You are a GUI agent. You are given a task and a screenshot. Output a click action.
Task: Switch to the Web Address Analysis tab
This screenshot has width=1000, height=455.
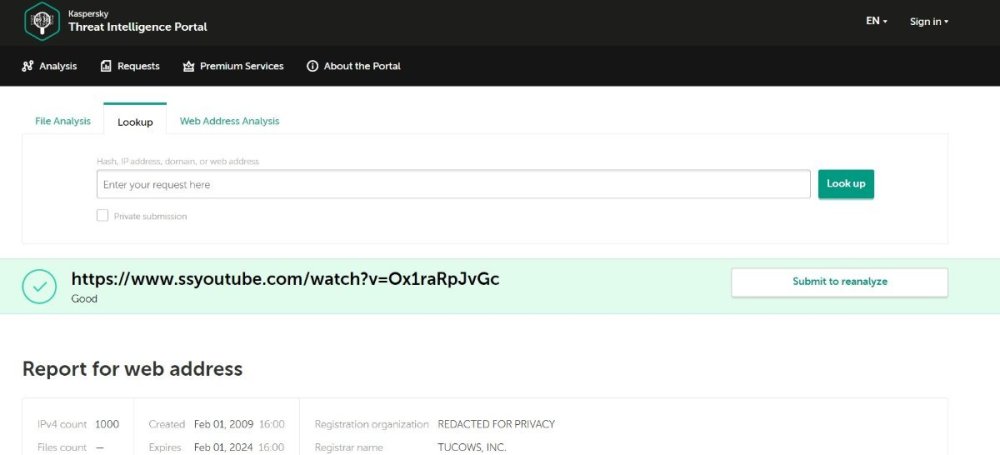[x=230, y=121]
